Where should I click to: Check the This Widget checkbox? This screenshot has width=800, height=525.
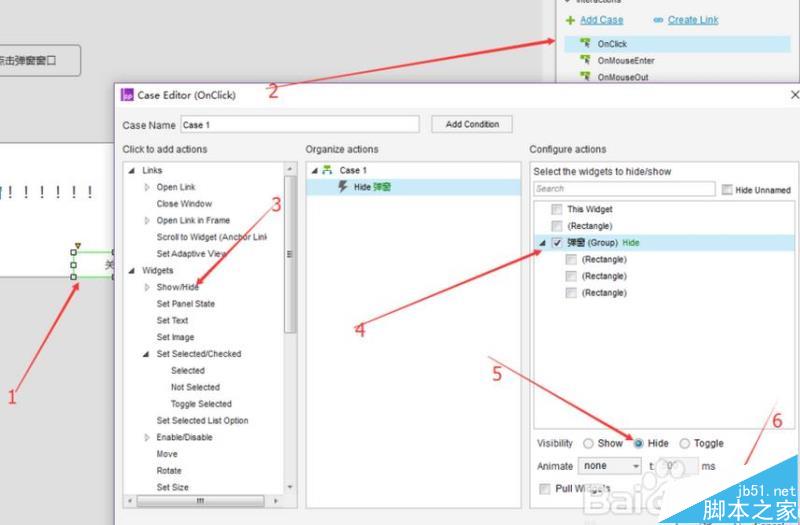pos(556,210)
